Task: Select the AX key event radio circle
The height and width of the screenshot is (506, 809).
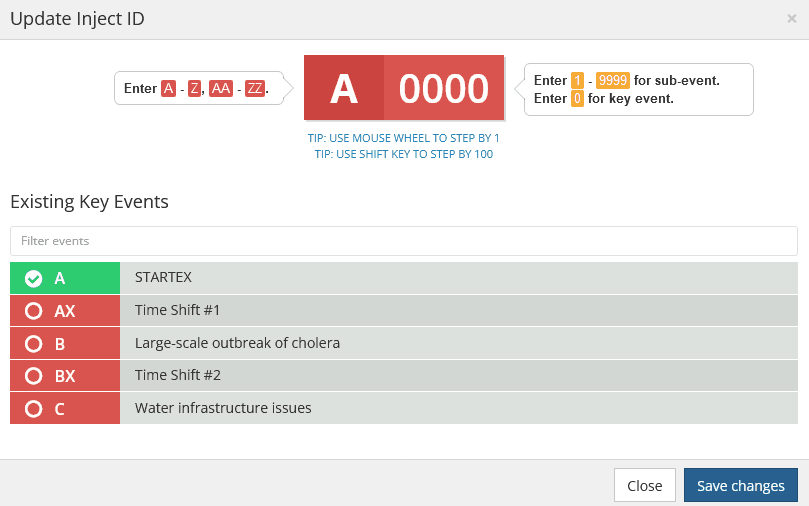Action: tap(33, 311)
